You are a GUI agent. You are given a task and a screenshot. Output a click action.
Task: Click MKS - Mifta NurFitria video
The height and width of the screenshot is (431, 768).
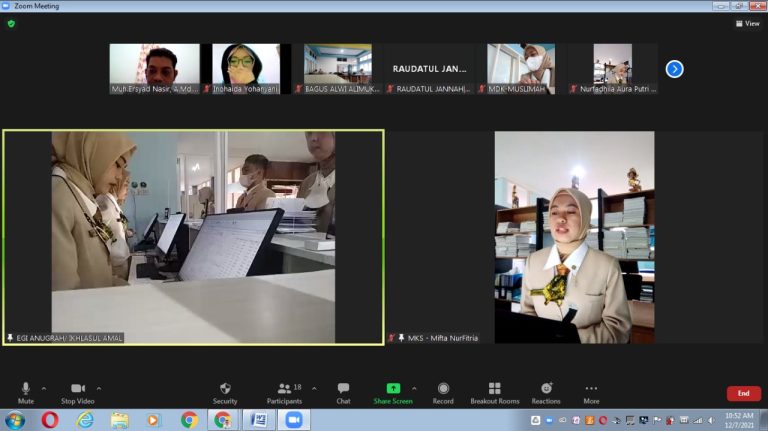[574, 238]
